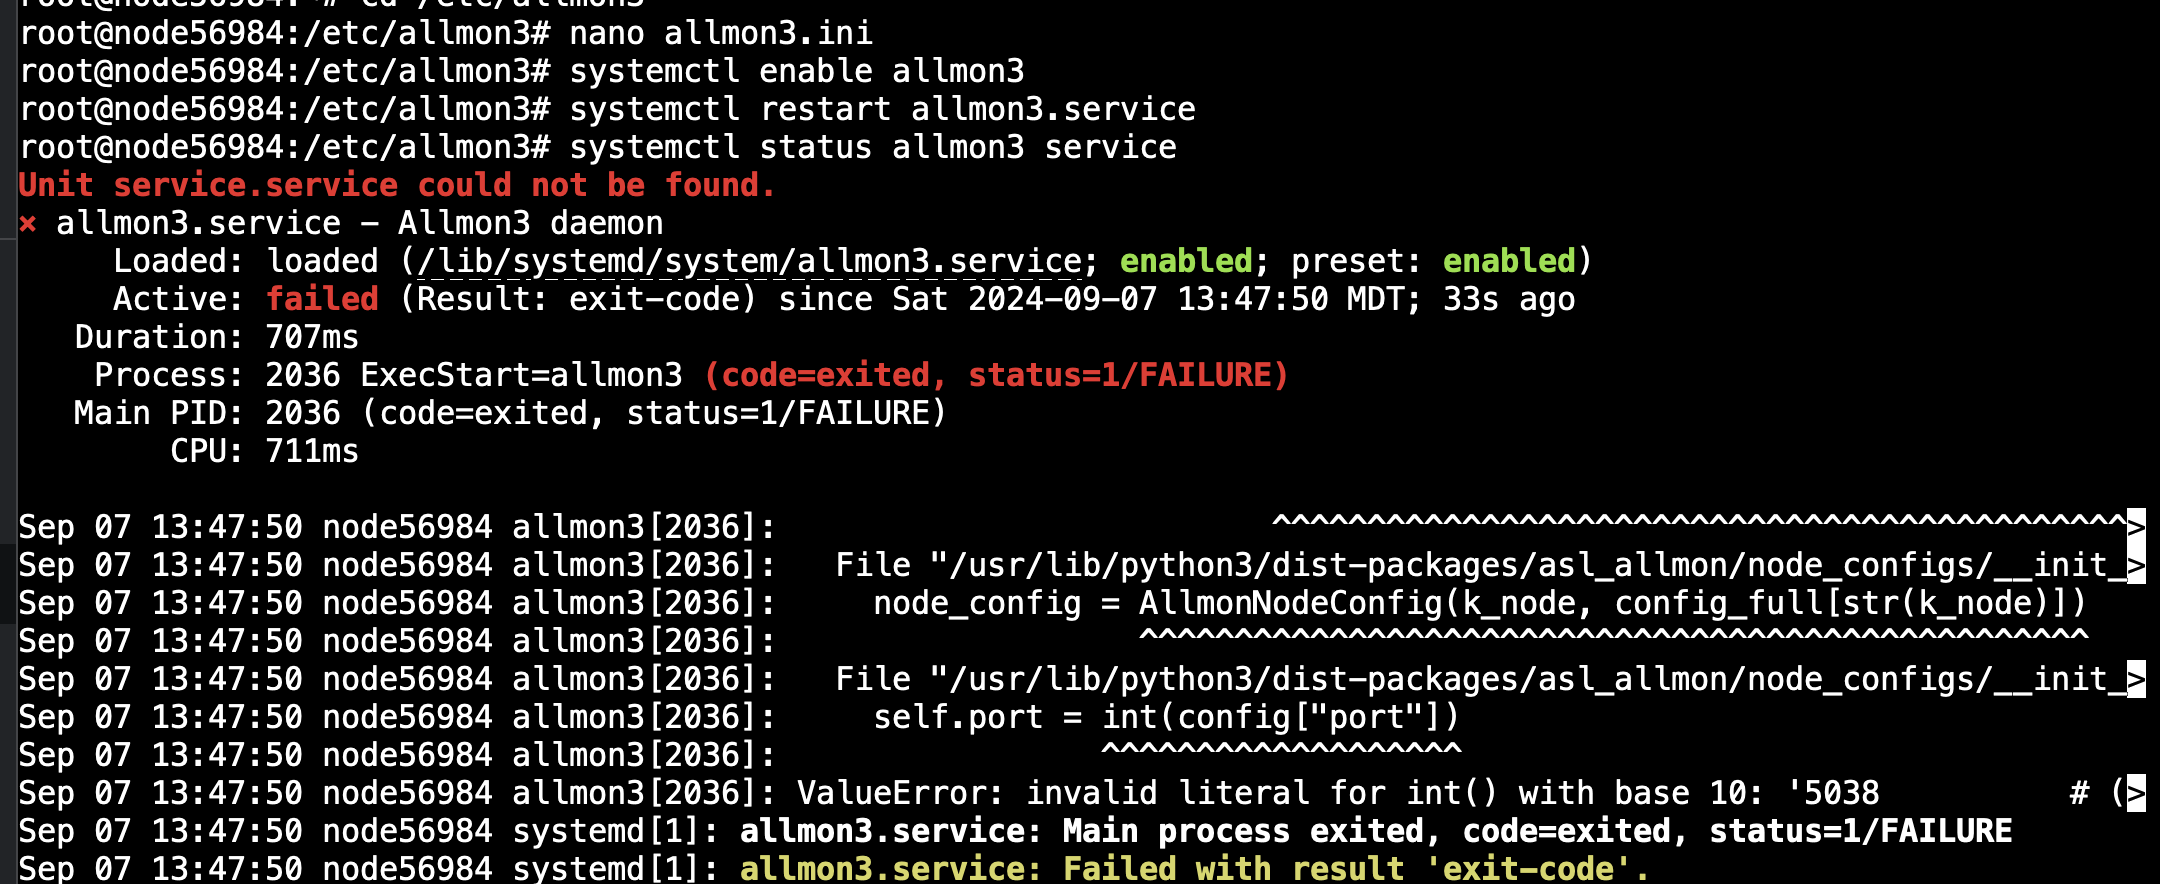Click the AllmonNodeConfig(k_node, ...) traceback line

(1480, 603)
